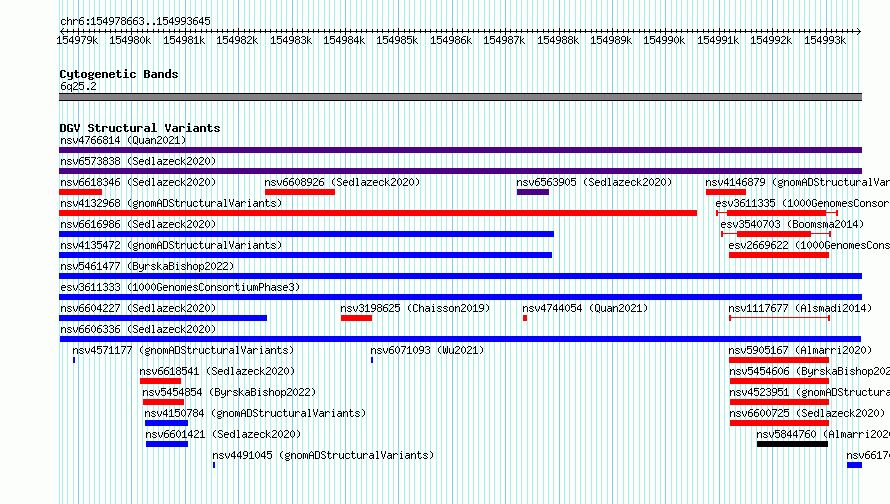Click esv3611335 (1000Genomes) label
This screenshot has height=504, width=890.
click(803, 203)
